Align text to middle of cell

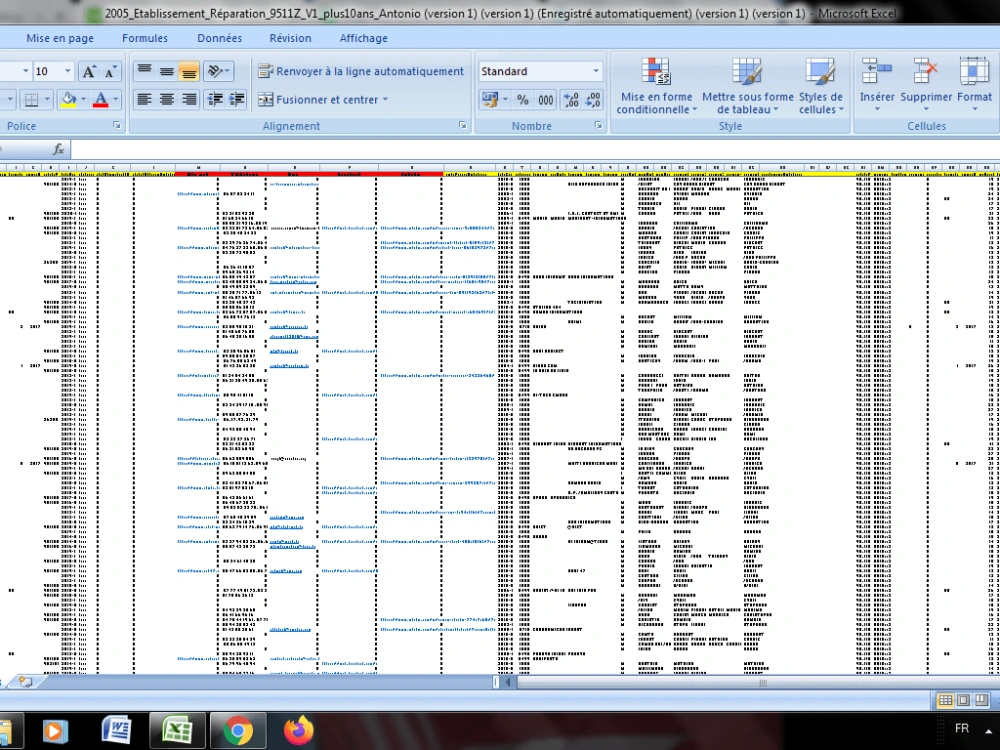[167, 71]
